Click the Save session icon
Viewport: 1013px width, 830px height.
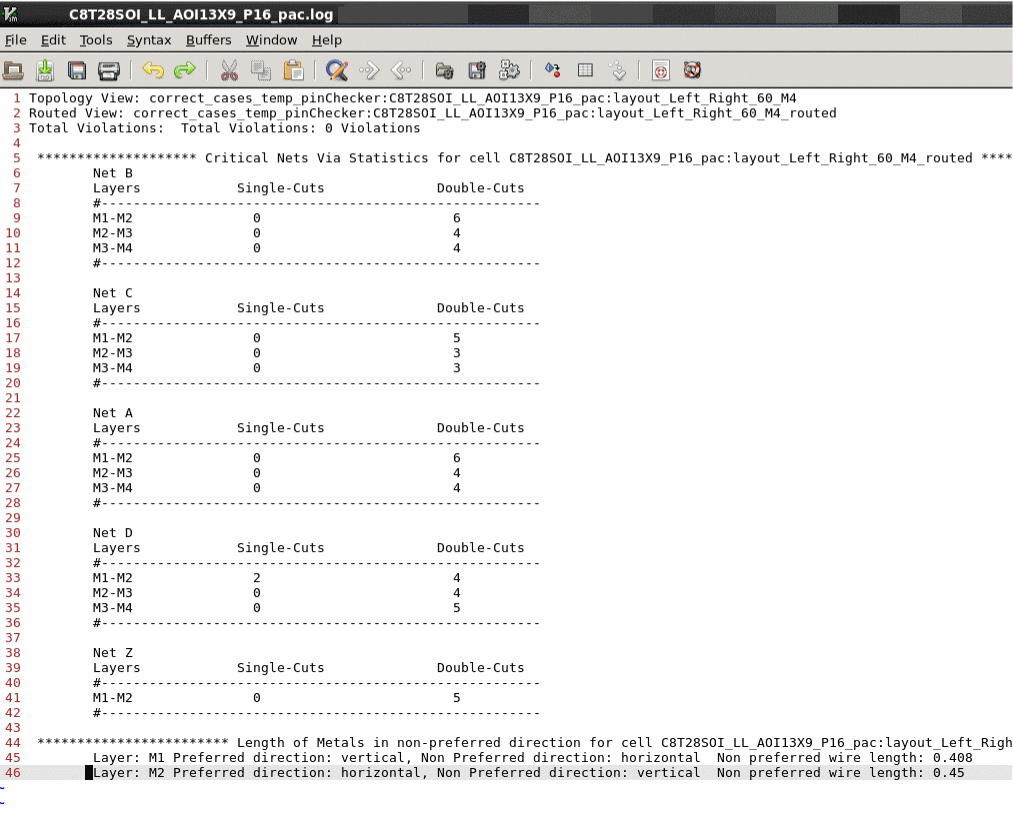(477, 70)
